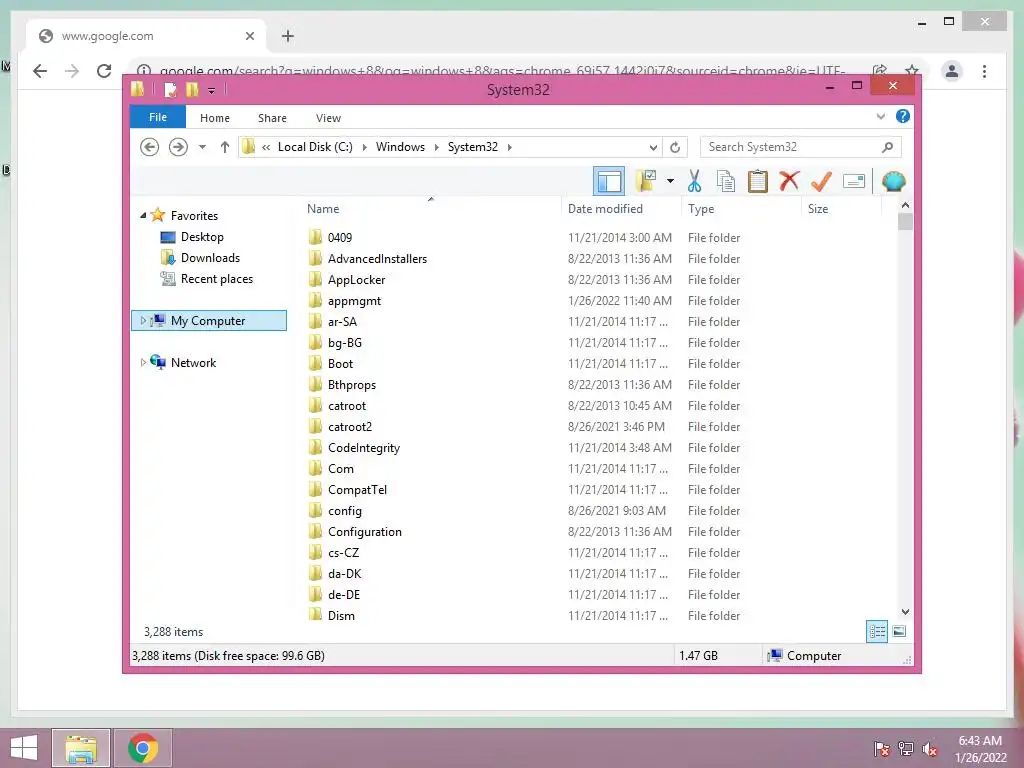Click Local Disk (C:) in address bar
Viewport: 1024px width, 768px height.
[x=315, y=147]
